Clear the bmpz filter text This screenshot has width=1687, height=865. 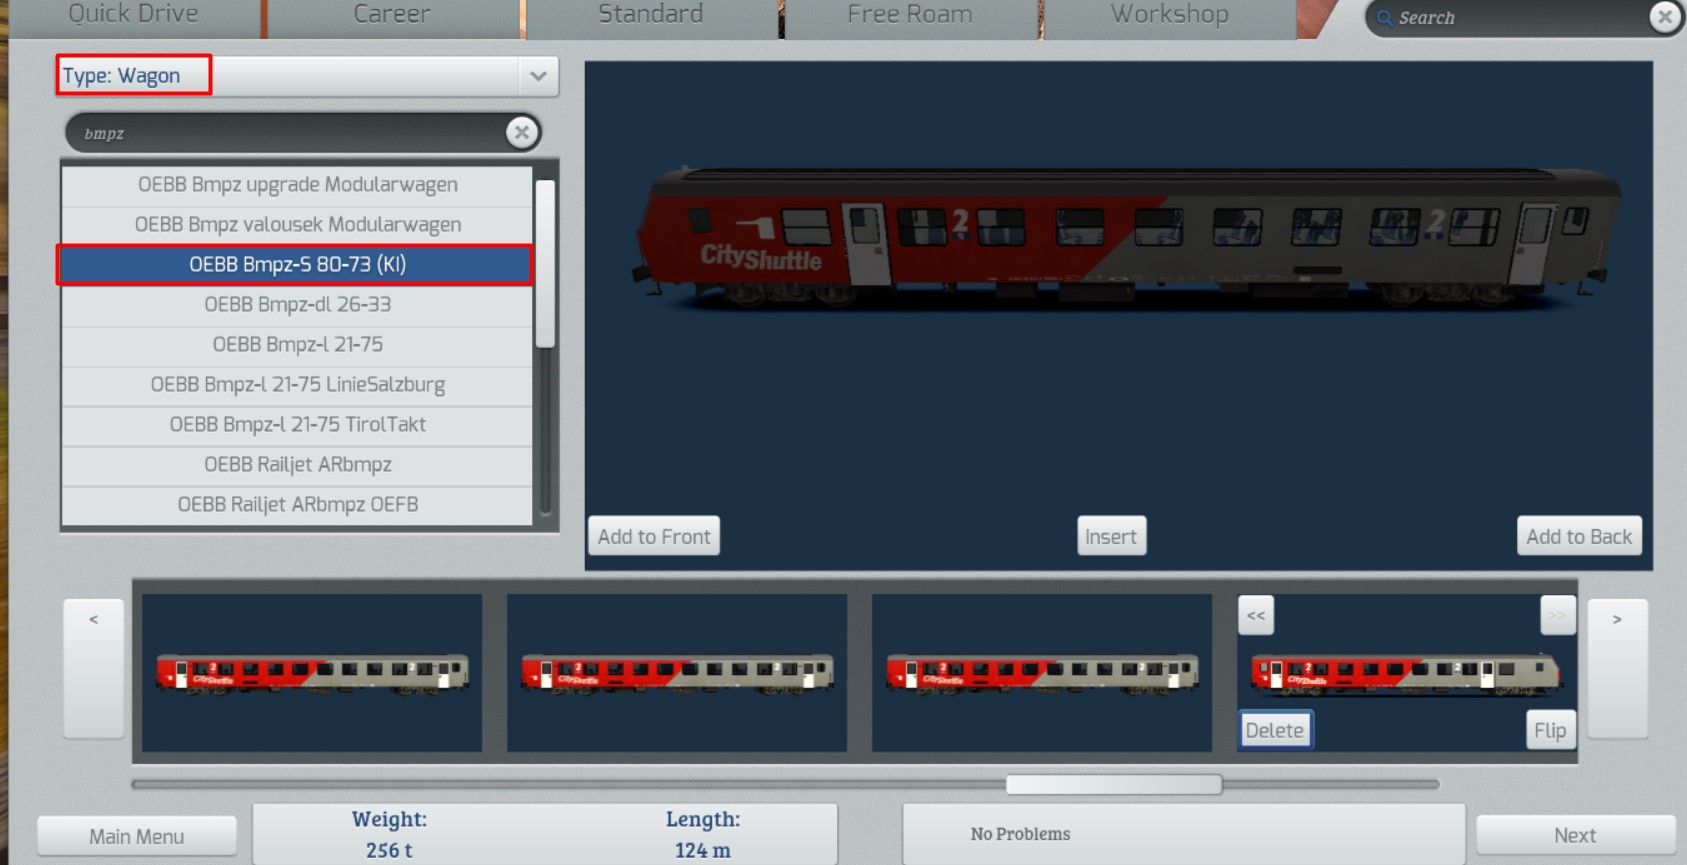[521, 132]
